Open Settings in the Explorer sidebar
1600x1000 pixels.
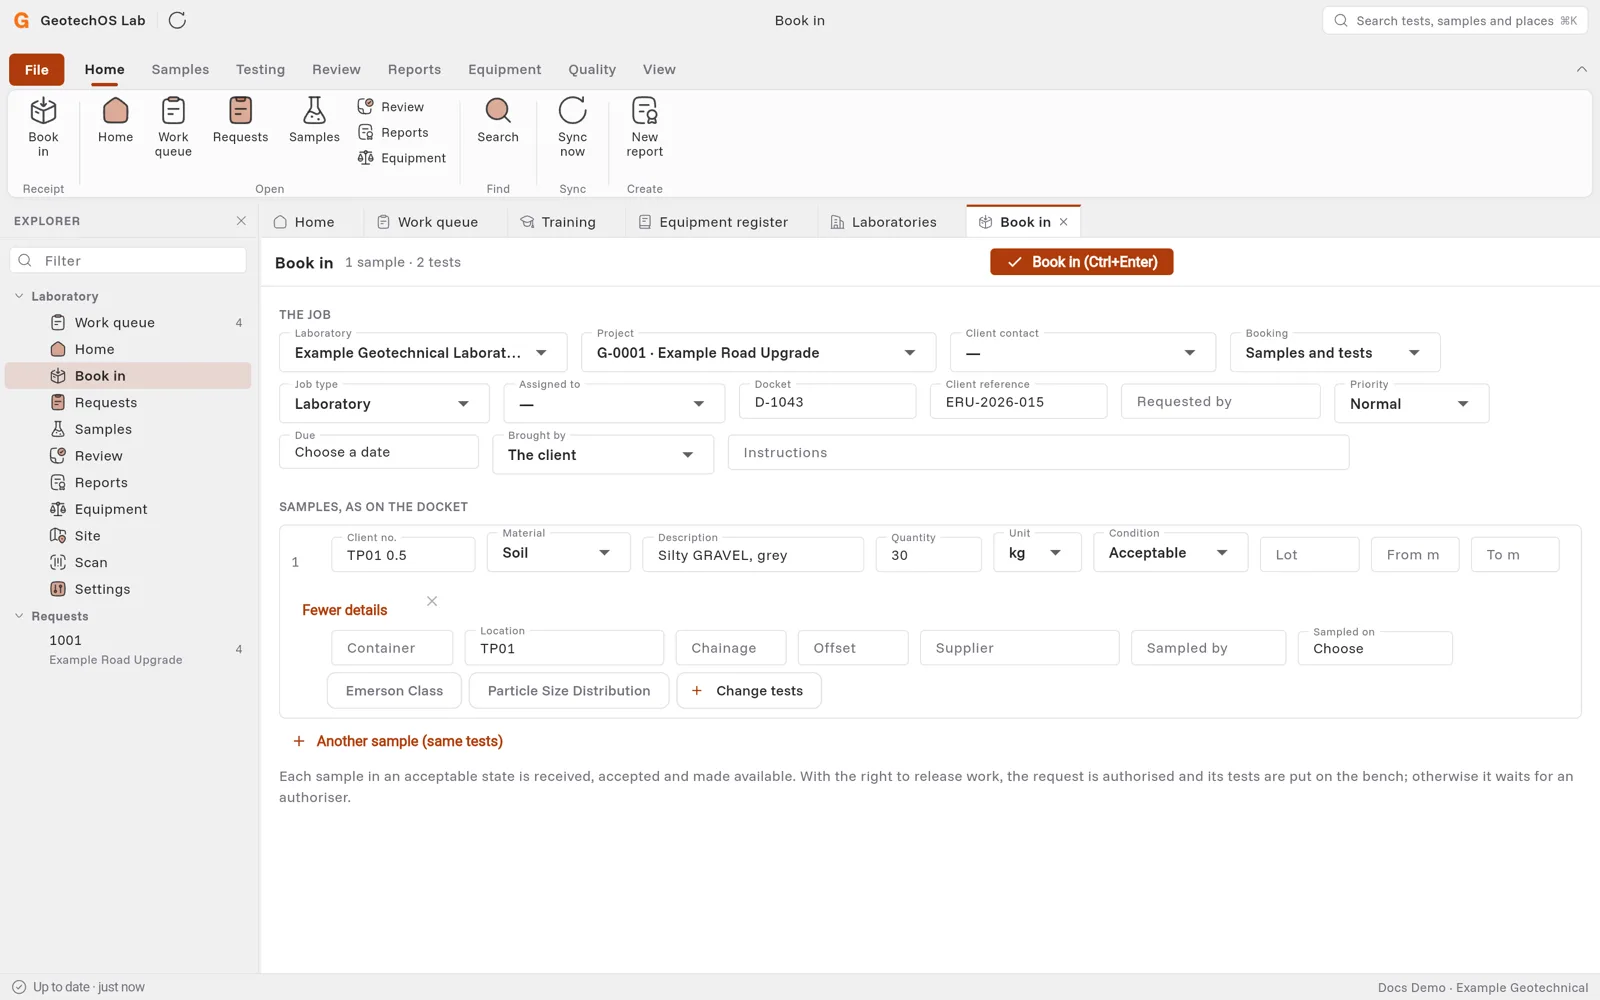pos(128,589)
